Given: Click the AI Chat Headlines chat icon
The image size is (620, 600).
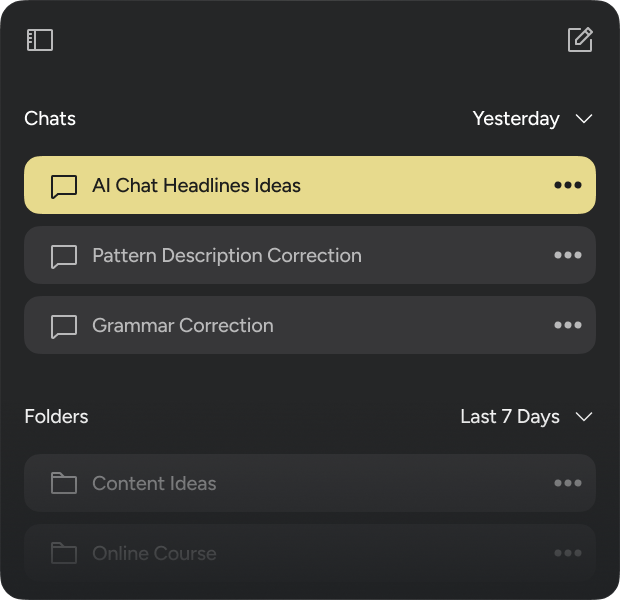Looking at the screenshot, I should click(x=64, y=186).
